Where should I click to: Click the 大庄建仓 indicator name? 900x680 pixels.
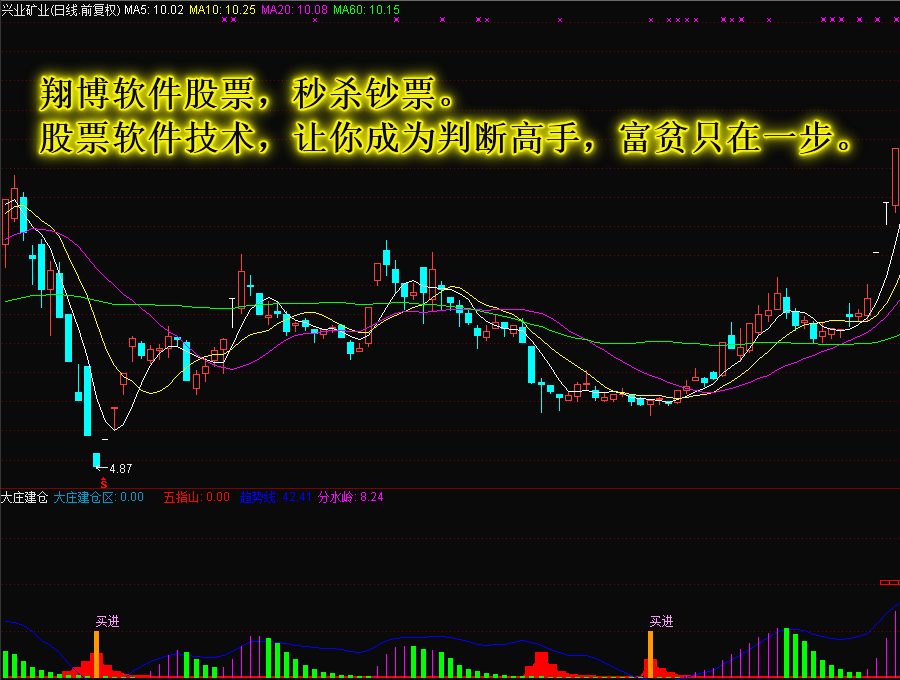click(24, 498)
